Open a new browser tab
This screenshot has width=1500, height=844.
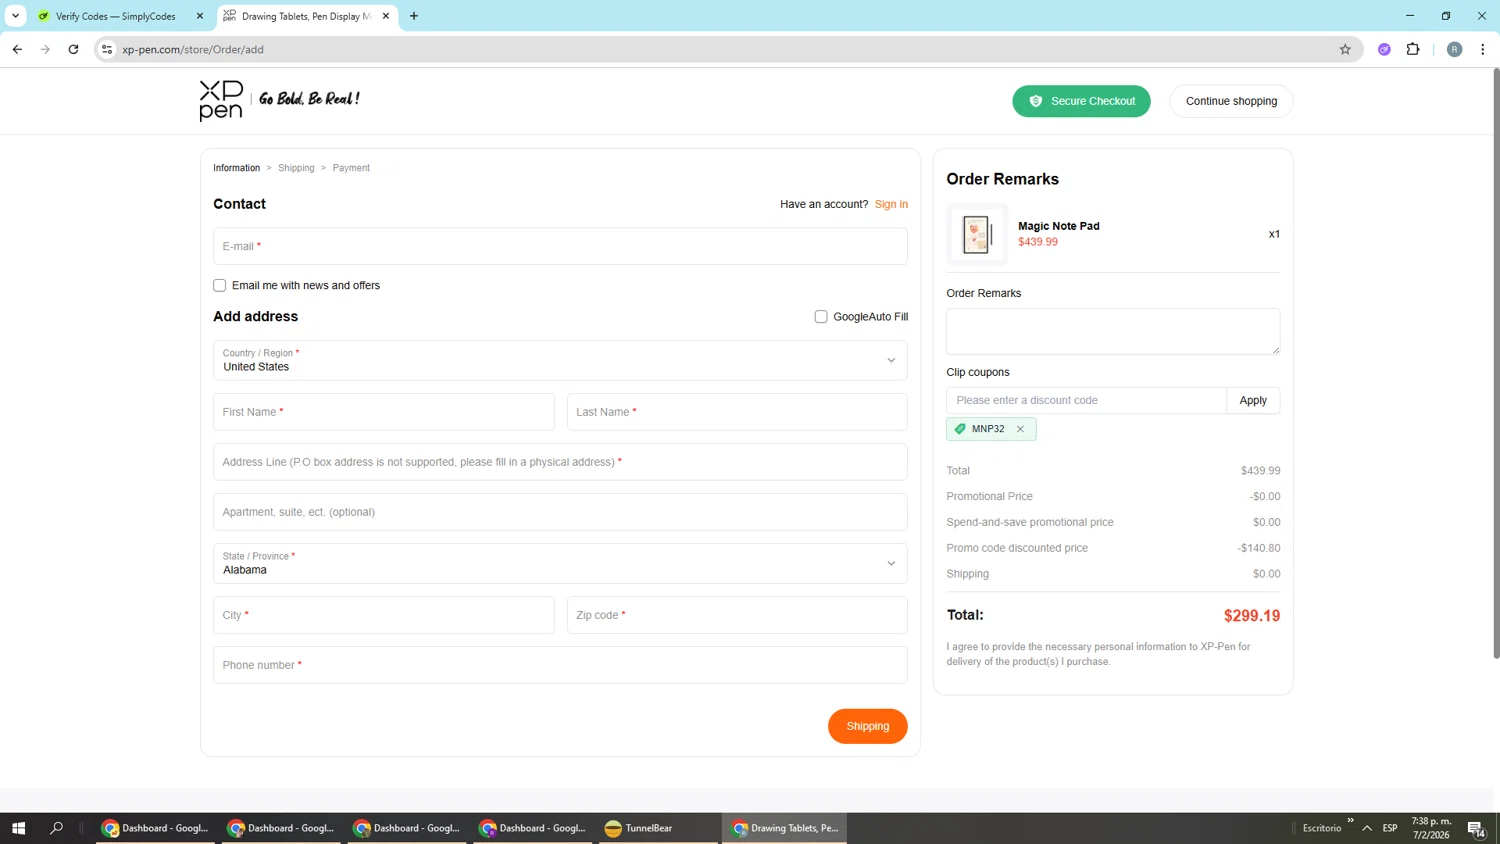point(414,16)
